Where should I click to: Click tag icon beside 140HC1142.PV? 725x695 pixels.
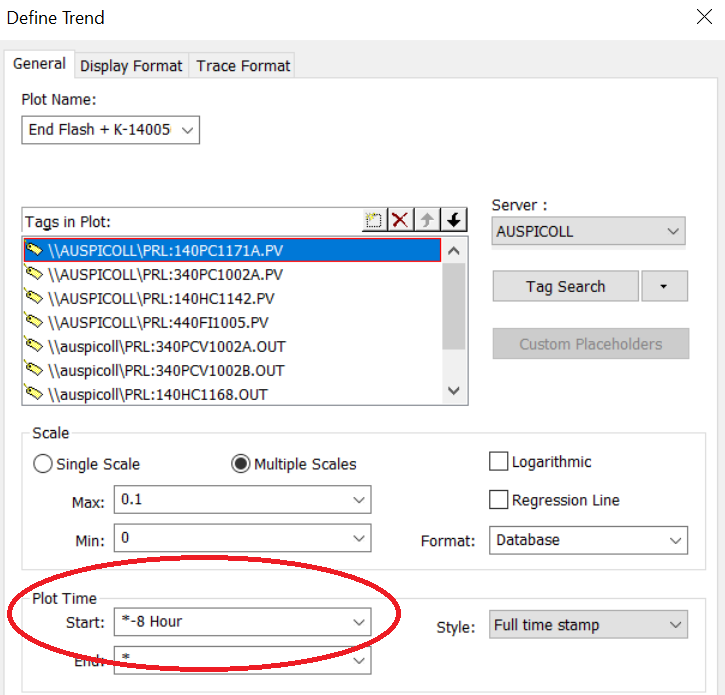34,298
